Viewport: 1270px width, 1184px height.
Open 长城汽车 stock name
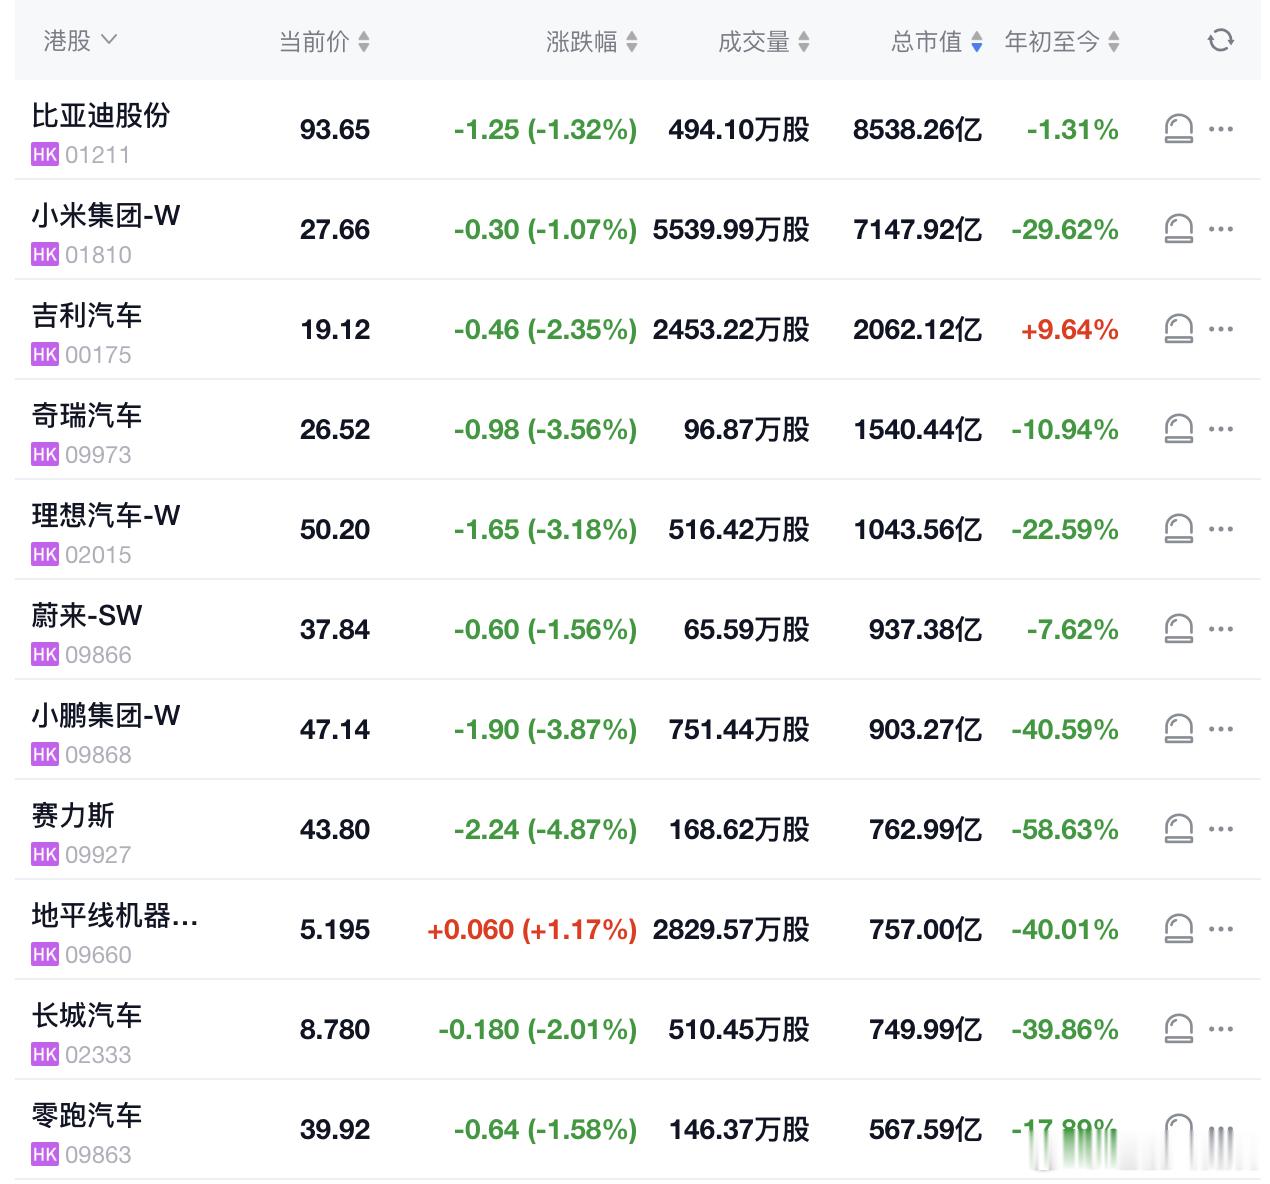click(87, 1015)
